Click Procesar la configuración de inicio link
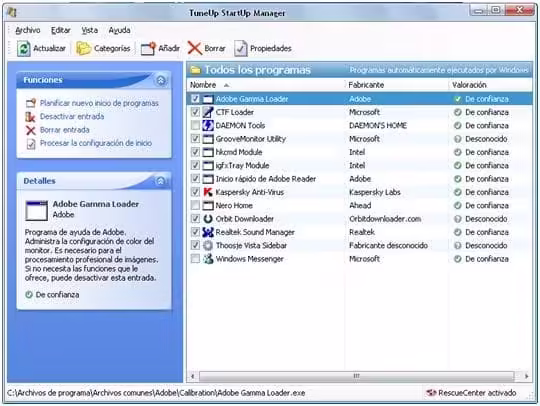Image resolution: width=540 pixels, height=406 pixels. click(96, 143)
